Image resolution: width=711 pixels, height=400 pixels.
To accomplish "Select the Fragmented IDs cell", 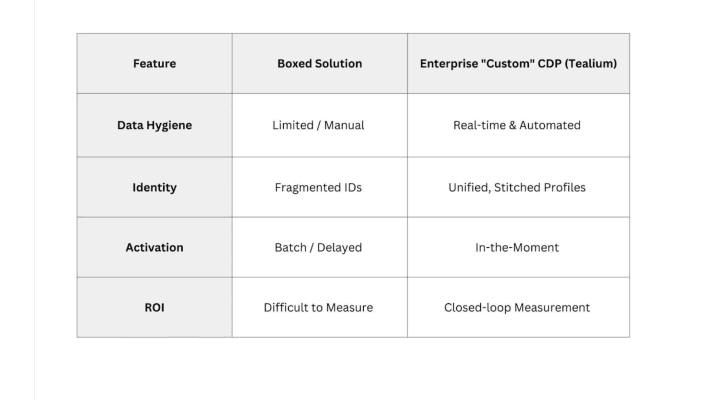I will [320, 187].
